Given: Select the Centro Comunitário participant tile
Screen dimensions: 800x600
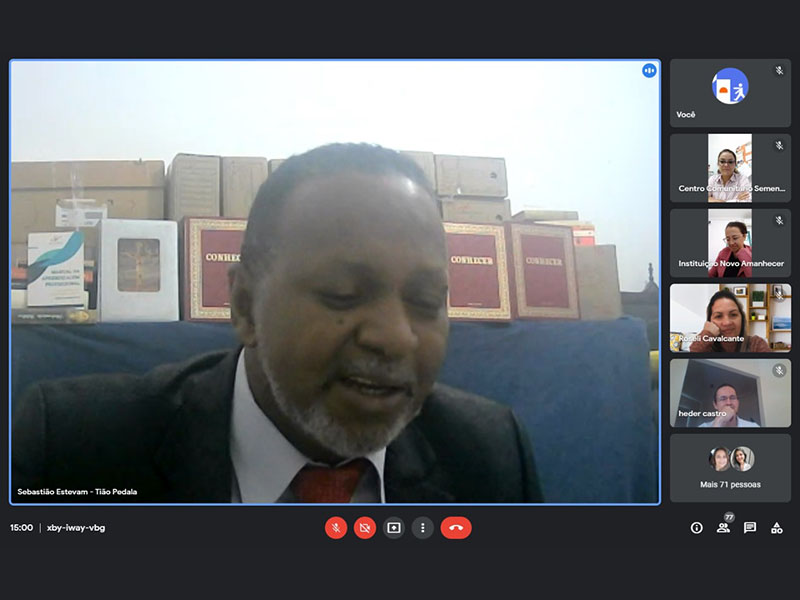Looking at the screenshot, I should tap(730, 167).
